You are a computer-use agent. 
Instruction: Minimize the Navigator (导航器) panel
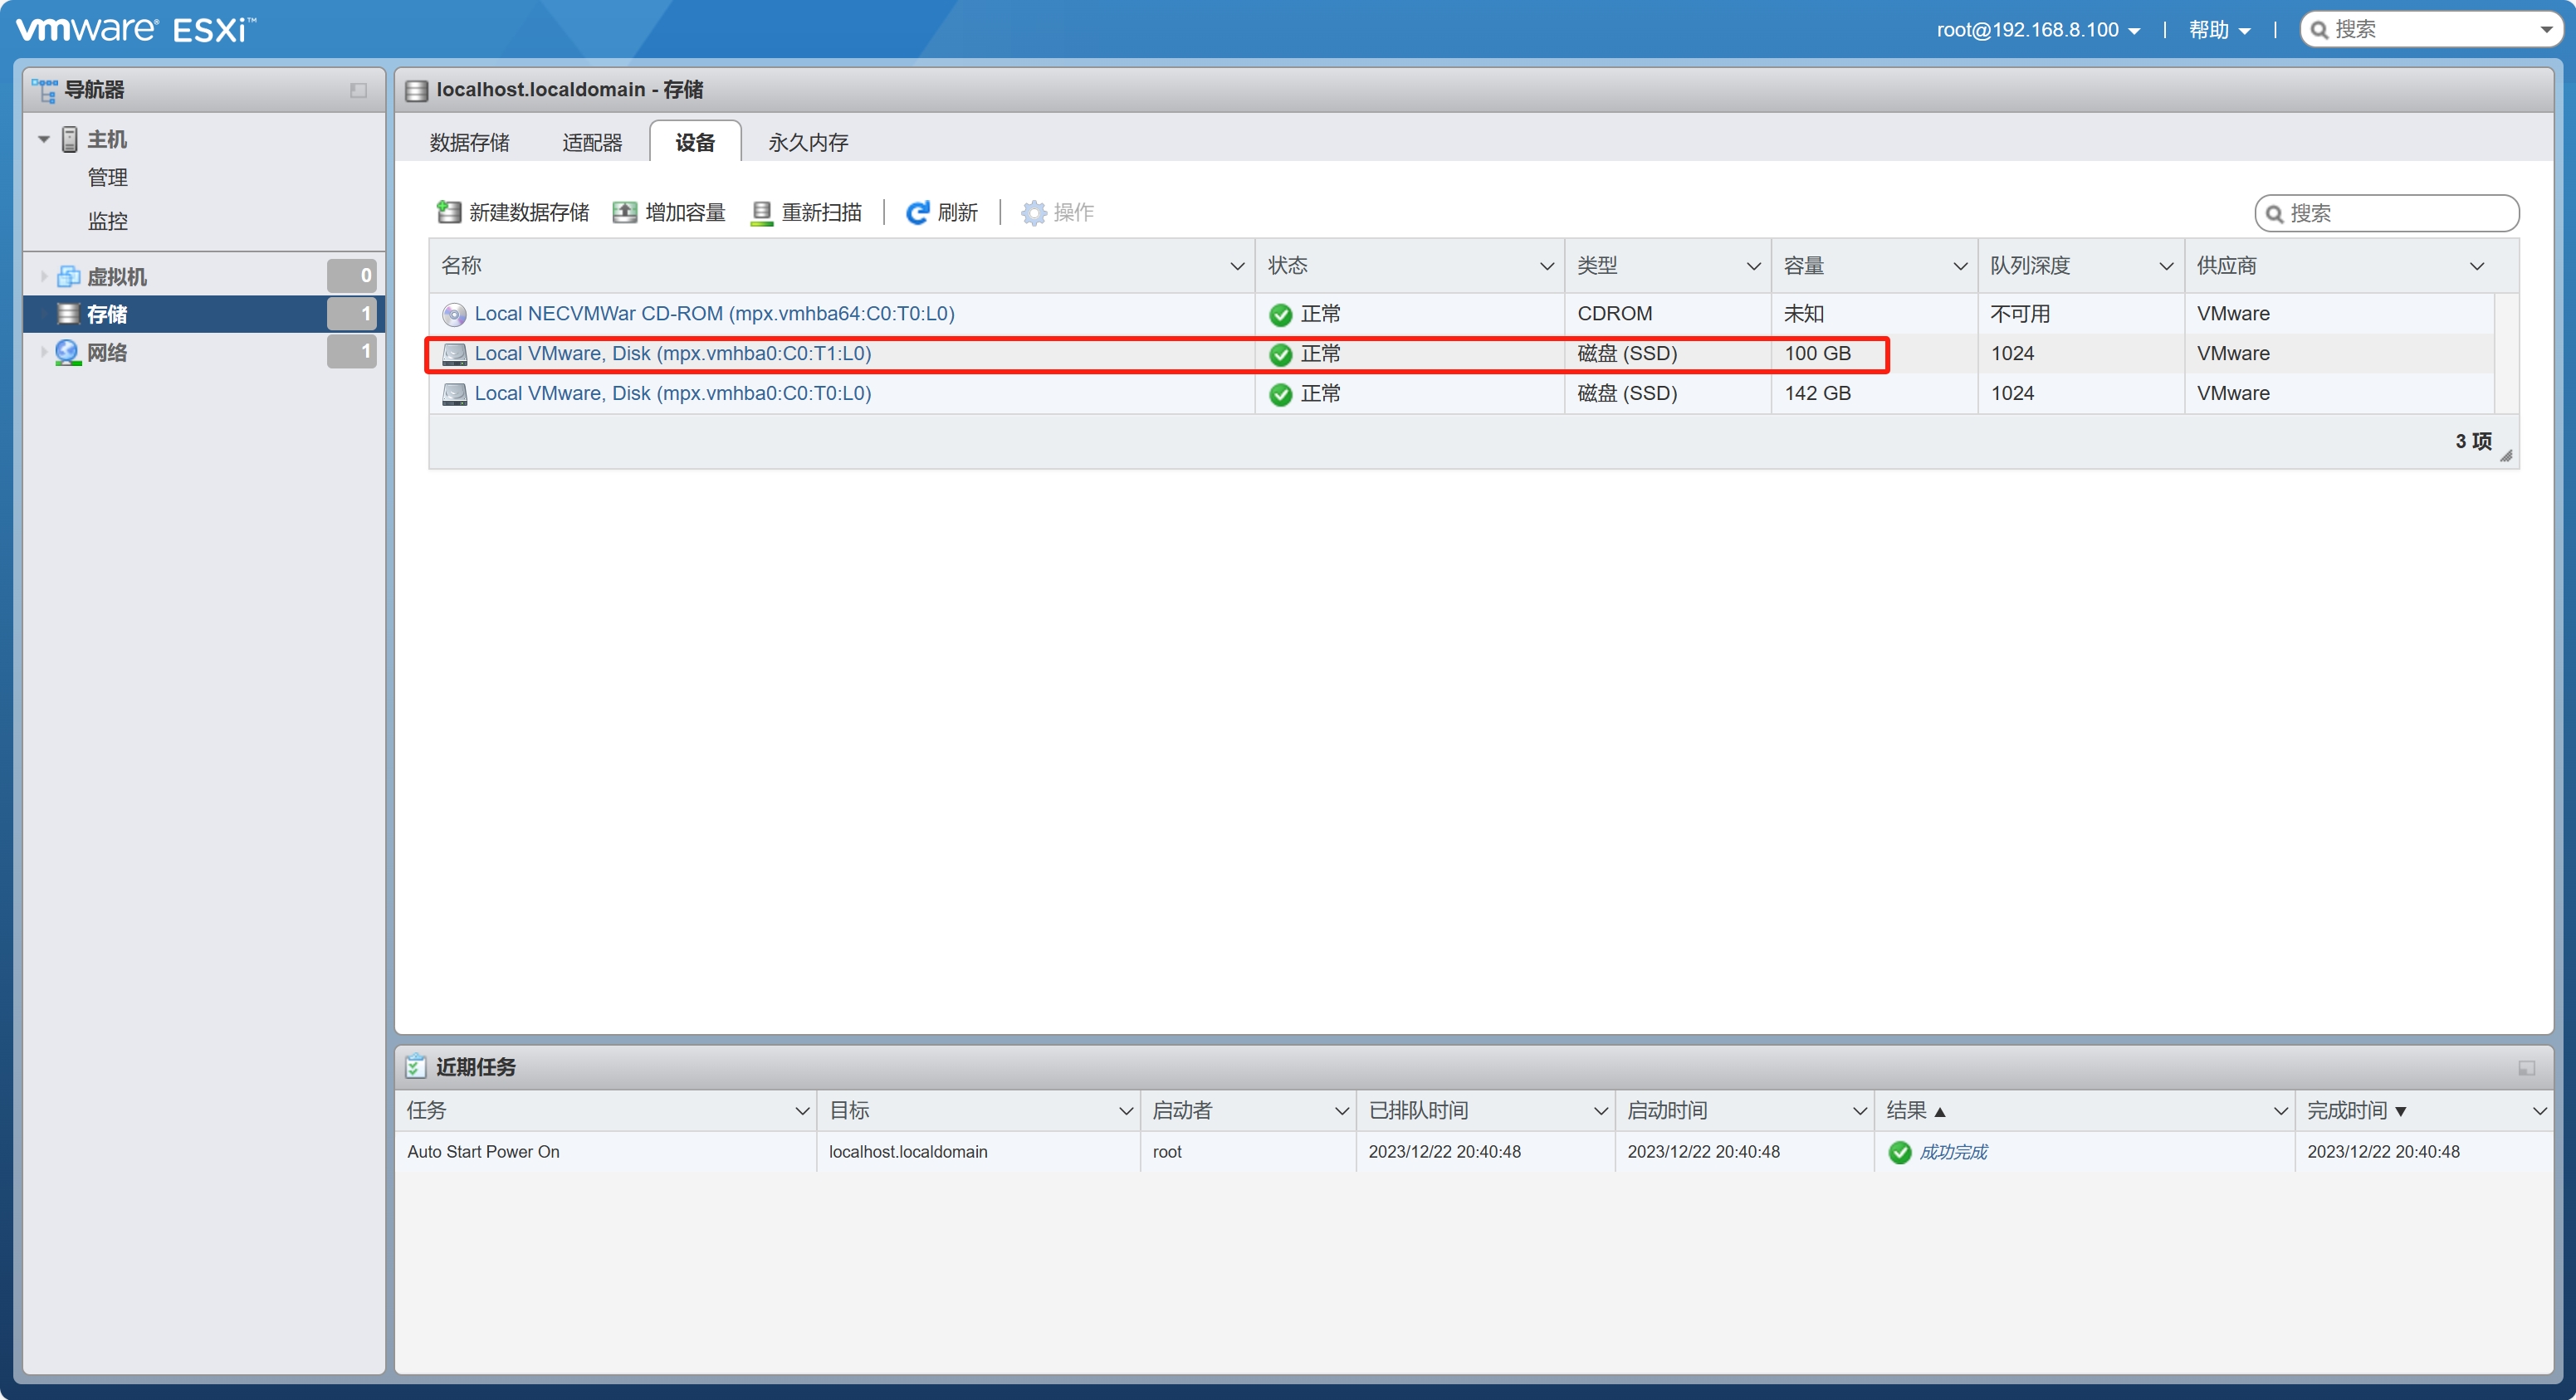358,90
